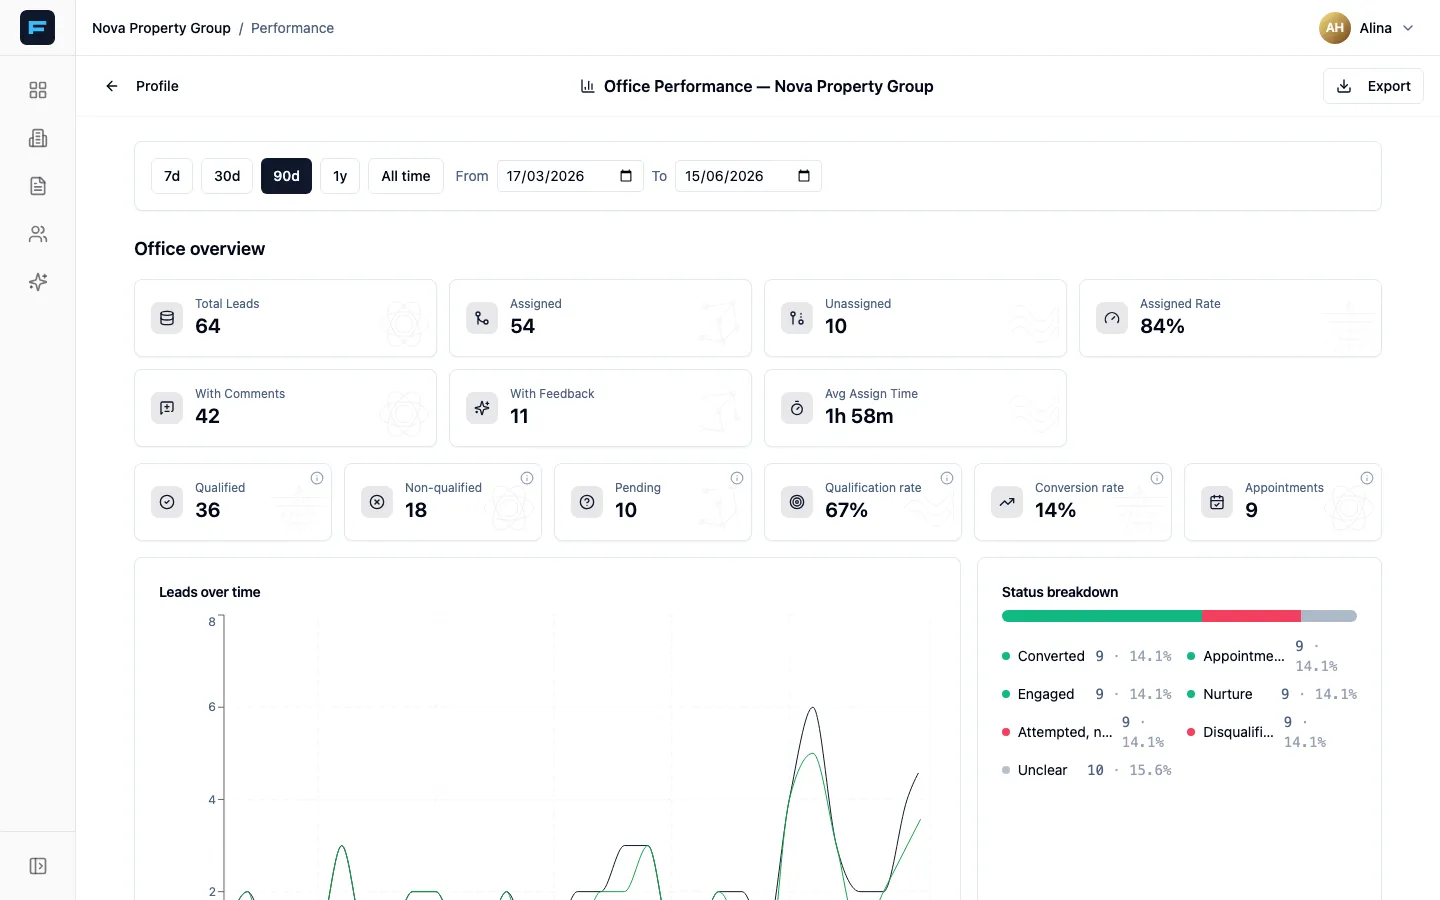Image resolution: width=1440 pixels, height=900 pixels.
Task: Click the Leads over time heading
Action: click(x=210, y=592)
